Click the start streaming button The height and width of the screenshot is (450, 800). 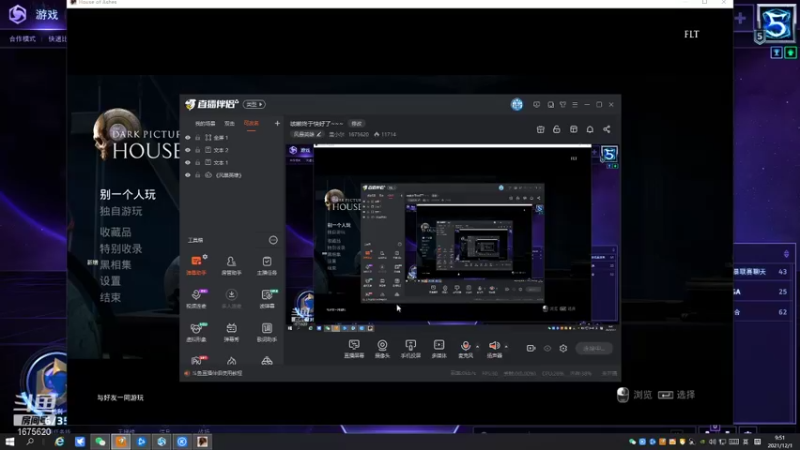593,348
